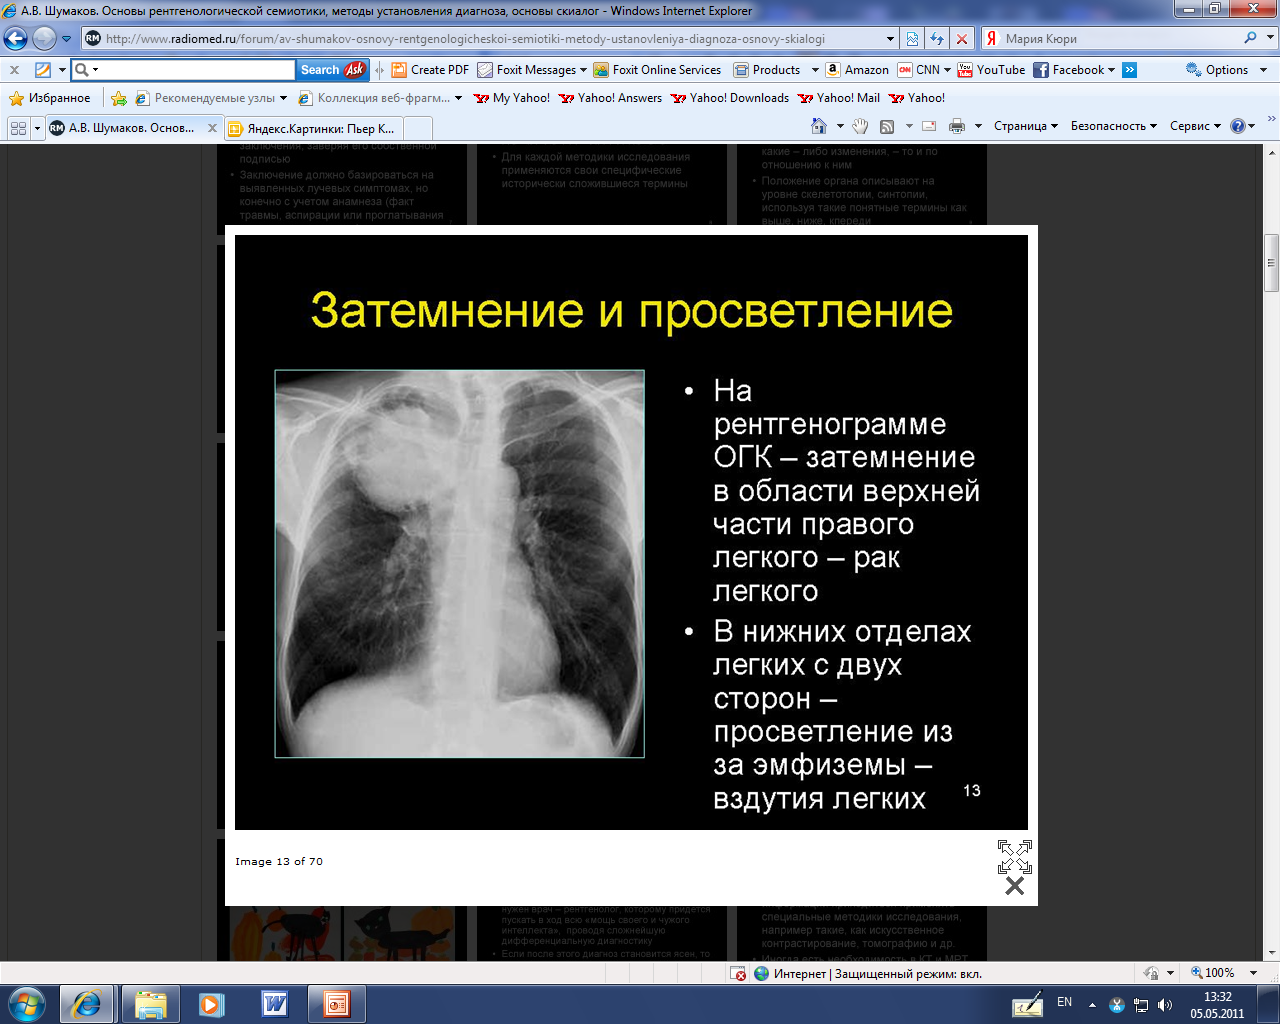Click the Windows Start button
This screenshot has width=1280, height=1024.
[x=26, y=1004]
